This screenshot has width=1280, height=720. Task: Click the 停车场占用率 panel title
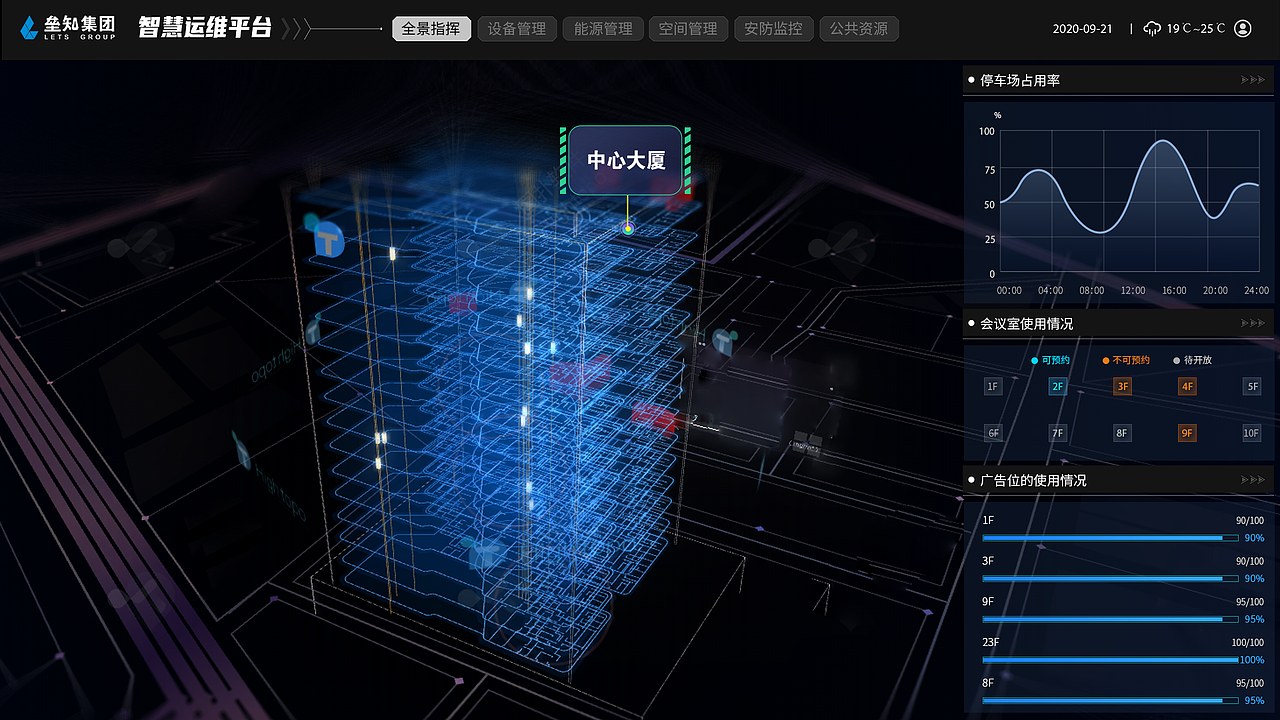pos(1020,80)
